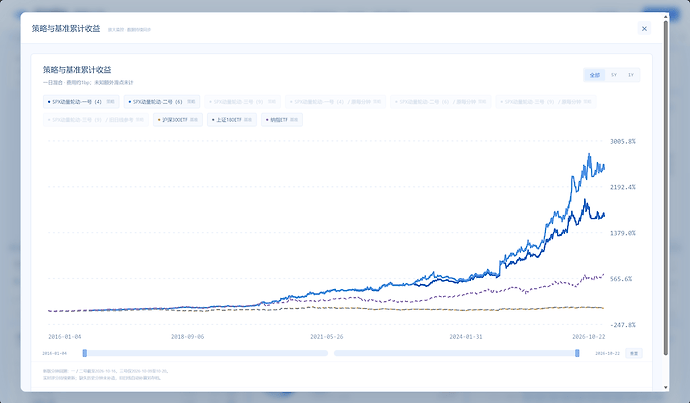This screenshot has height=403, width=690.
Task: Select the 全部 time range tab
Action: (595, 75)
